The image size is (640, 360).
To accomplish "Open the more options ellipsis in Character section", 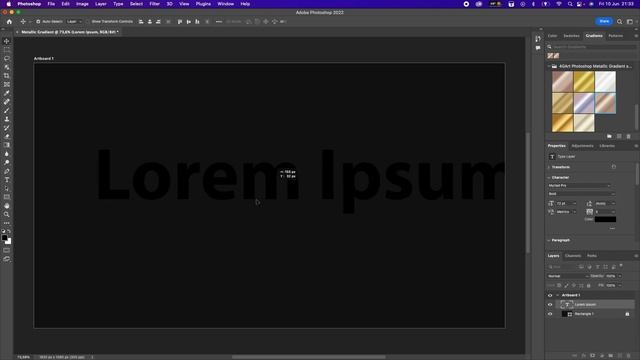I will (x=612, y=229).
